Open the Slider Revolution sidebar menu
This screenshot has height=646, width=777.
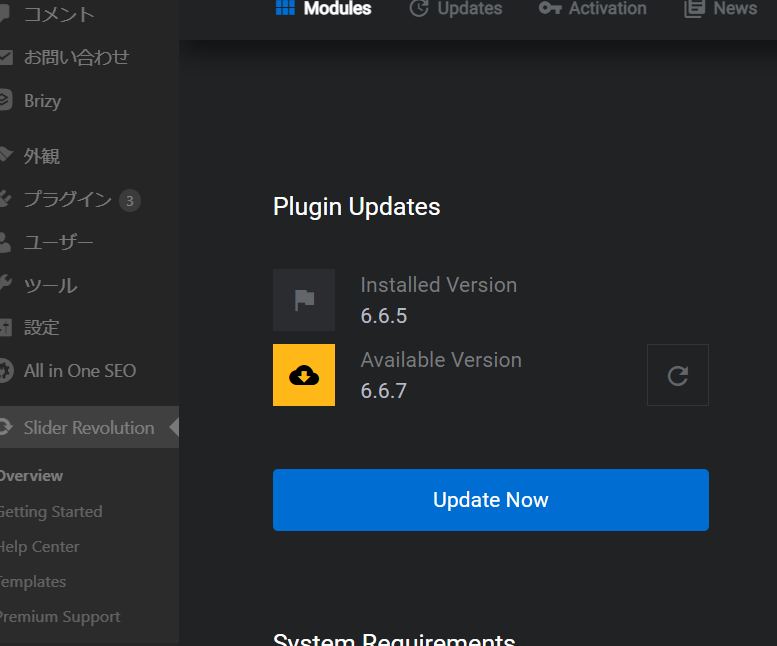pos(88,428)
